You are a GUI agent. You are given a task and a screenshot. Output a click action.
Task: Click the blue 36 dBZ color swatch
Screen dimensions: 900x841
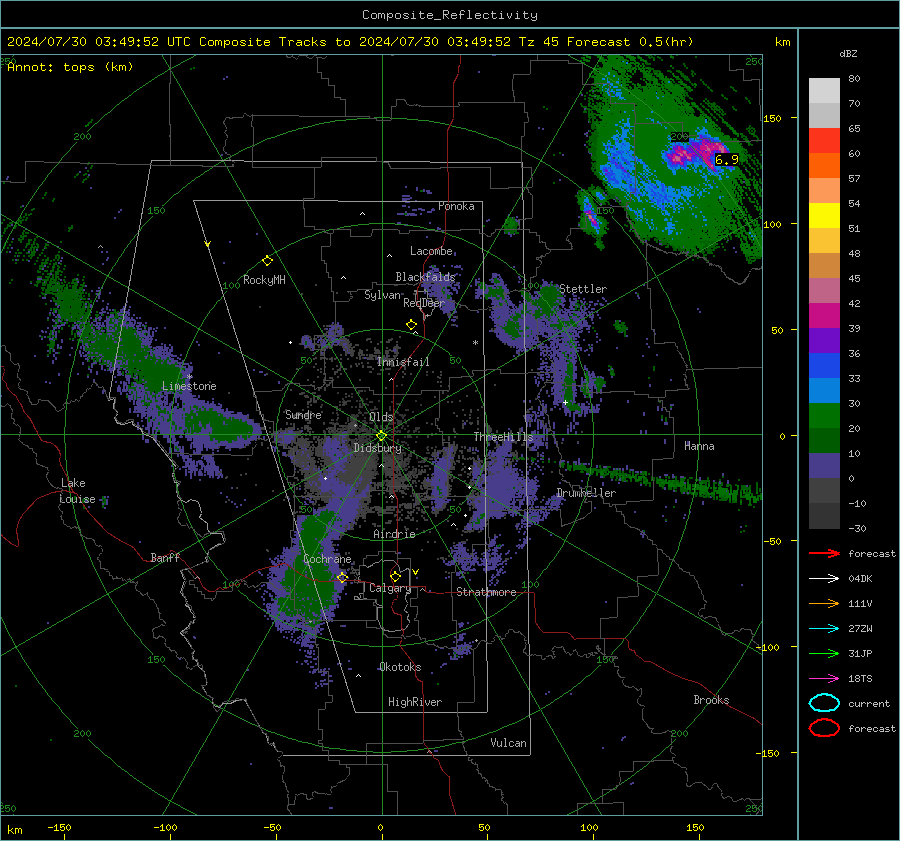coord(824,366)
